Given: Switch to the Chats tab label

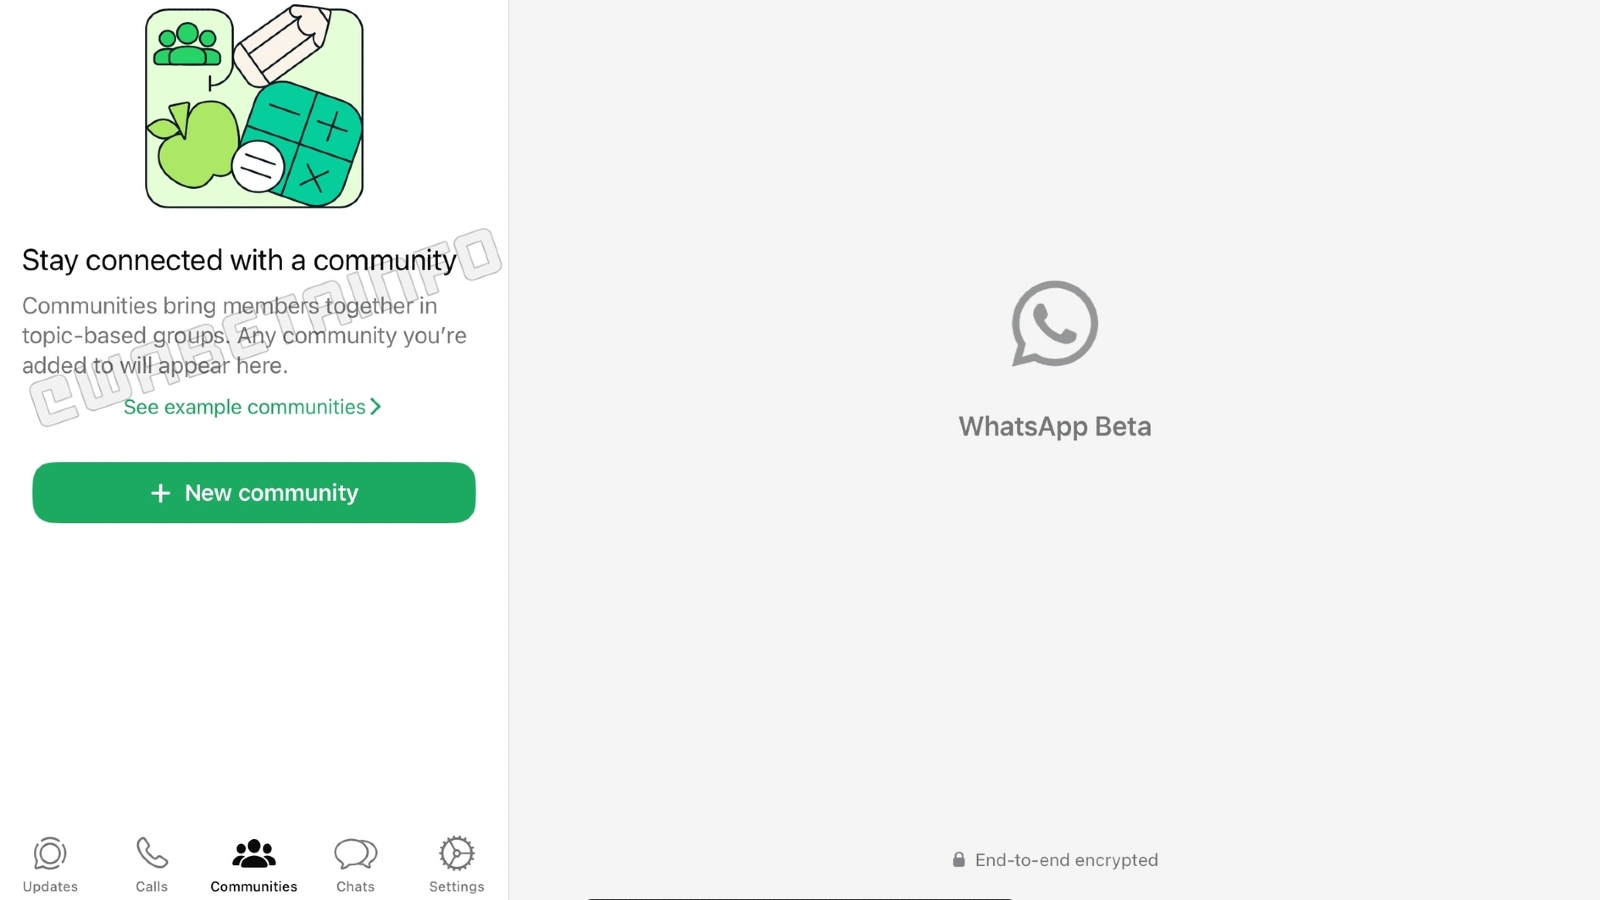Looking at the screenshot, I should click(356, 887).
